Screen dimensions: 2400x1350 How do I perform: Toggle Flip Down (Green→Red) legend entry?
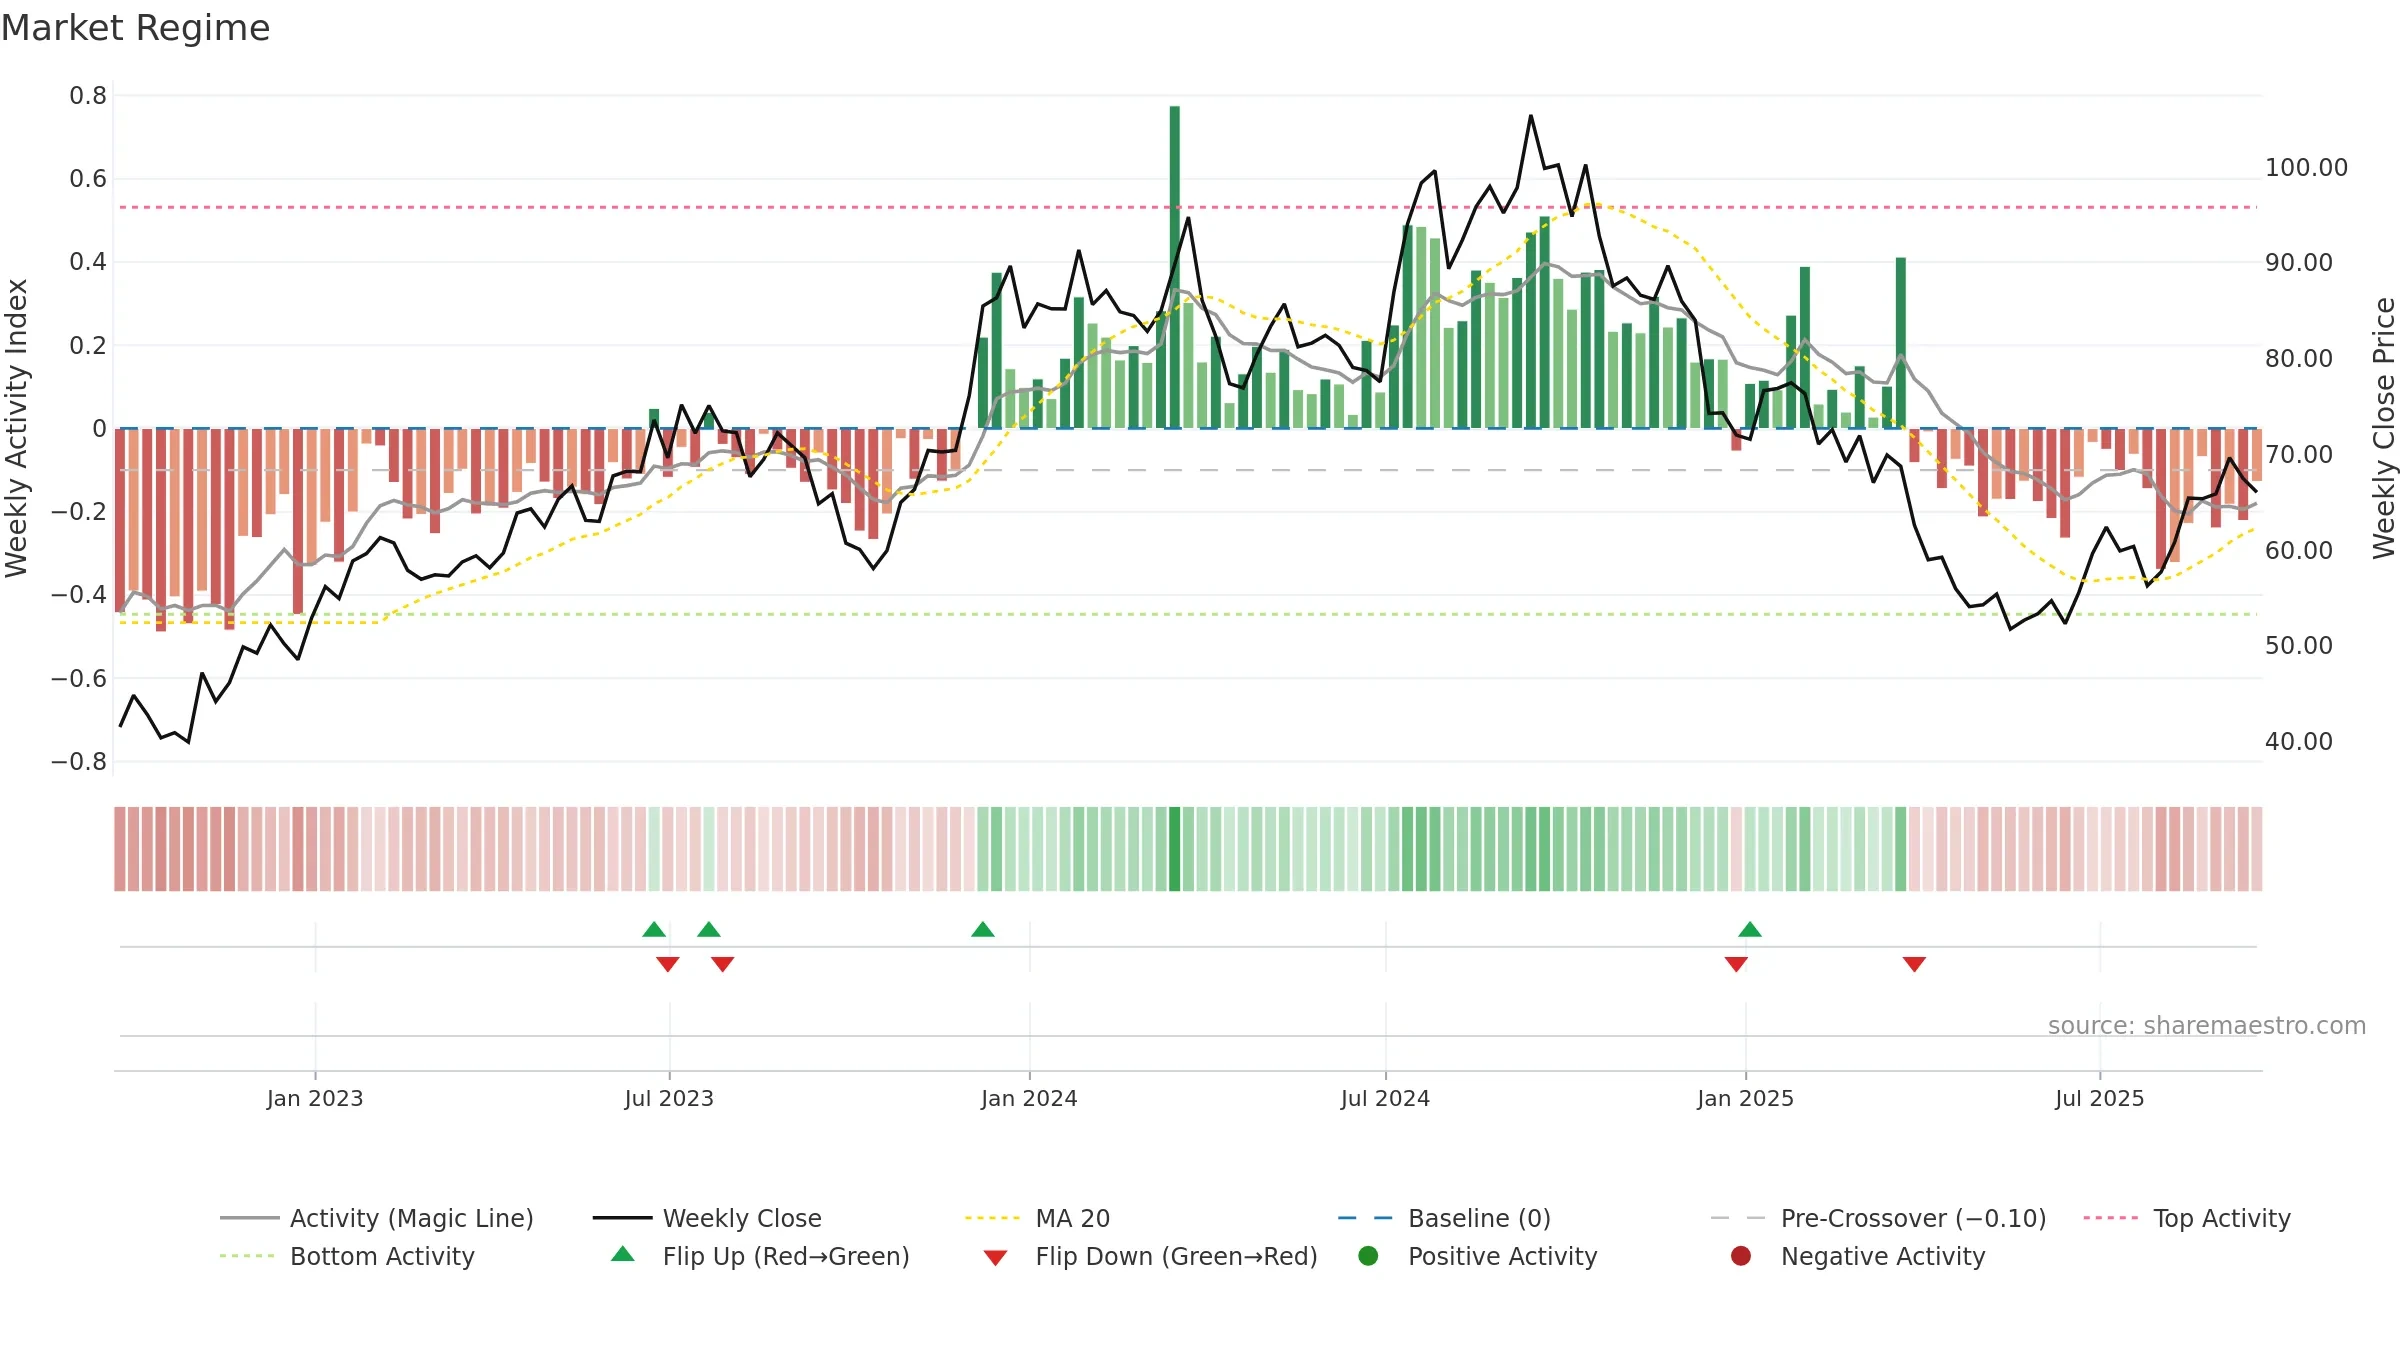[1150, 1256]
